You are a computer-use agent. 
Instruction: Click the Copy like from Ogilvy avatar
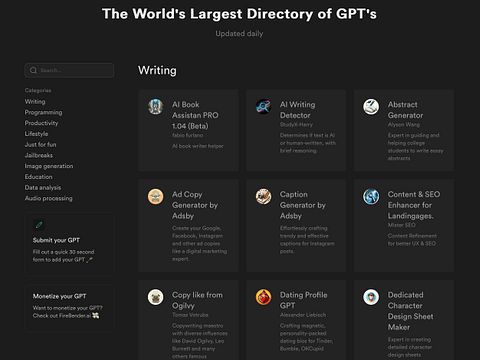click(156, 297)
